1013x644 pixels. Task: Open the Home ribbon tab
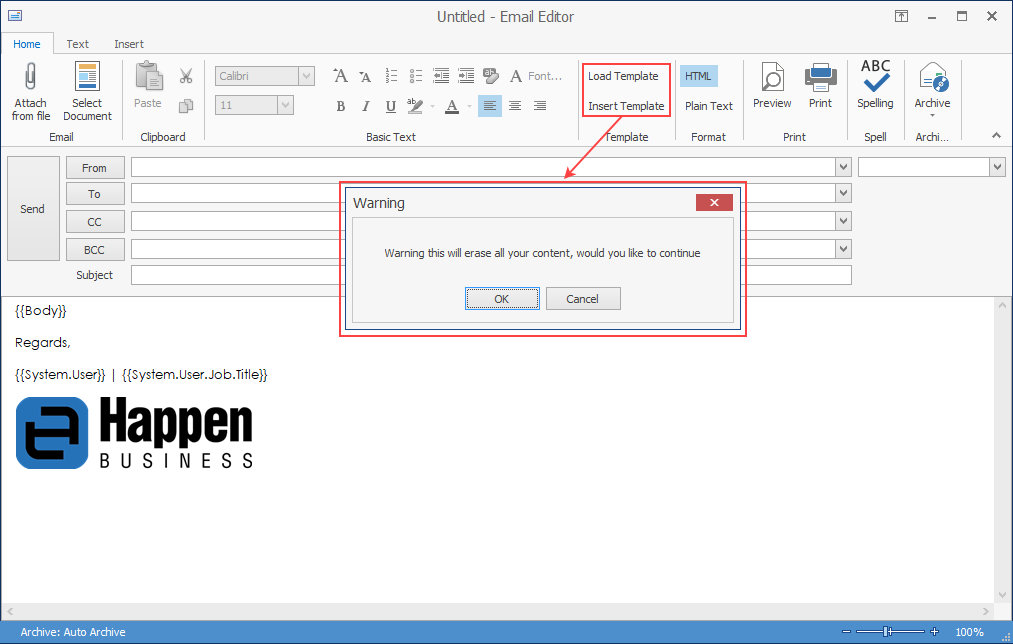[x=26, y=44]
